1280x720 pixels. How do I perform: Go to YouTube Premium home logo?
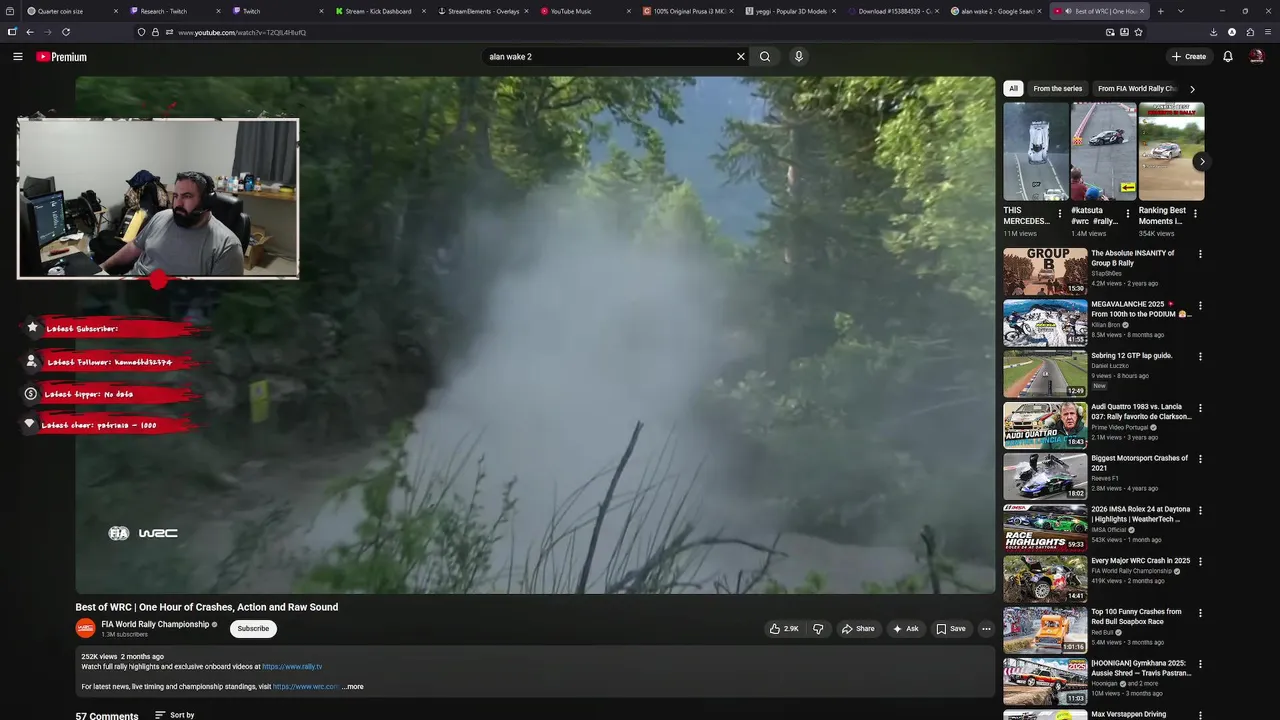[62, 57]
